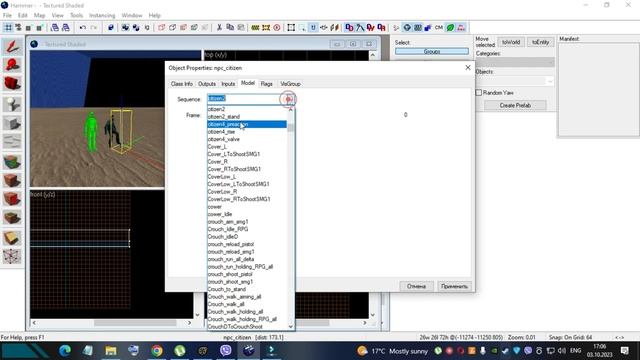This screenshot has width=640, height=360.
Task: Click the toEntity button
Action: [x=540, y=42]
